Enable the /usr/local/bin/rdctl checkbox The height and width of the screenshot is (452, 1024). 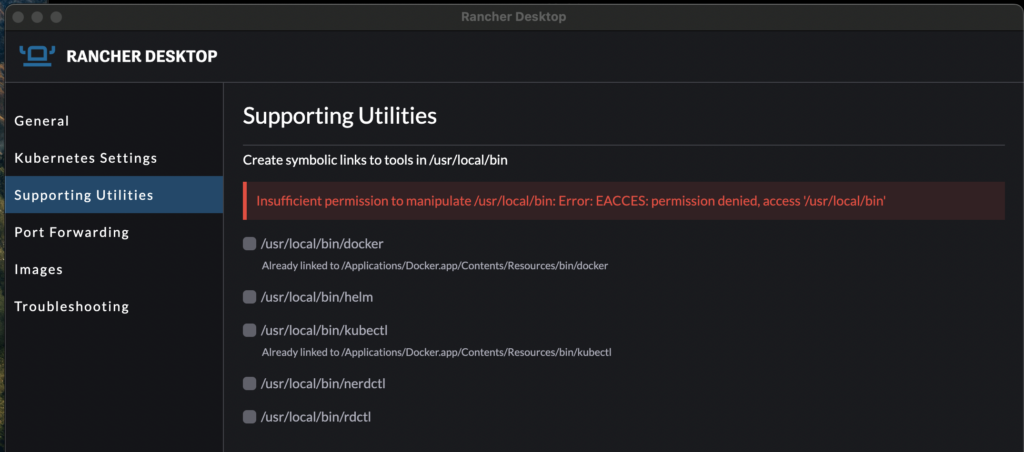[x=249, y=416]
